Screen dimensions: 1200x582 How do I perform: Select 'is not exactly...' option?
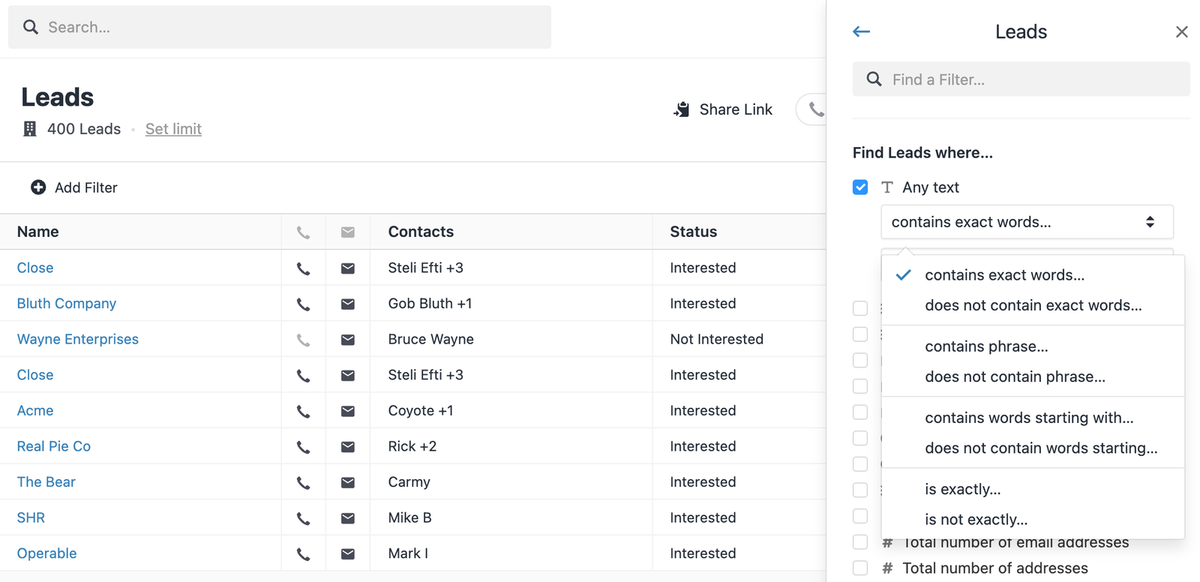click(x=1033, y=519)
